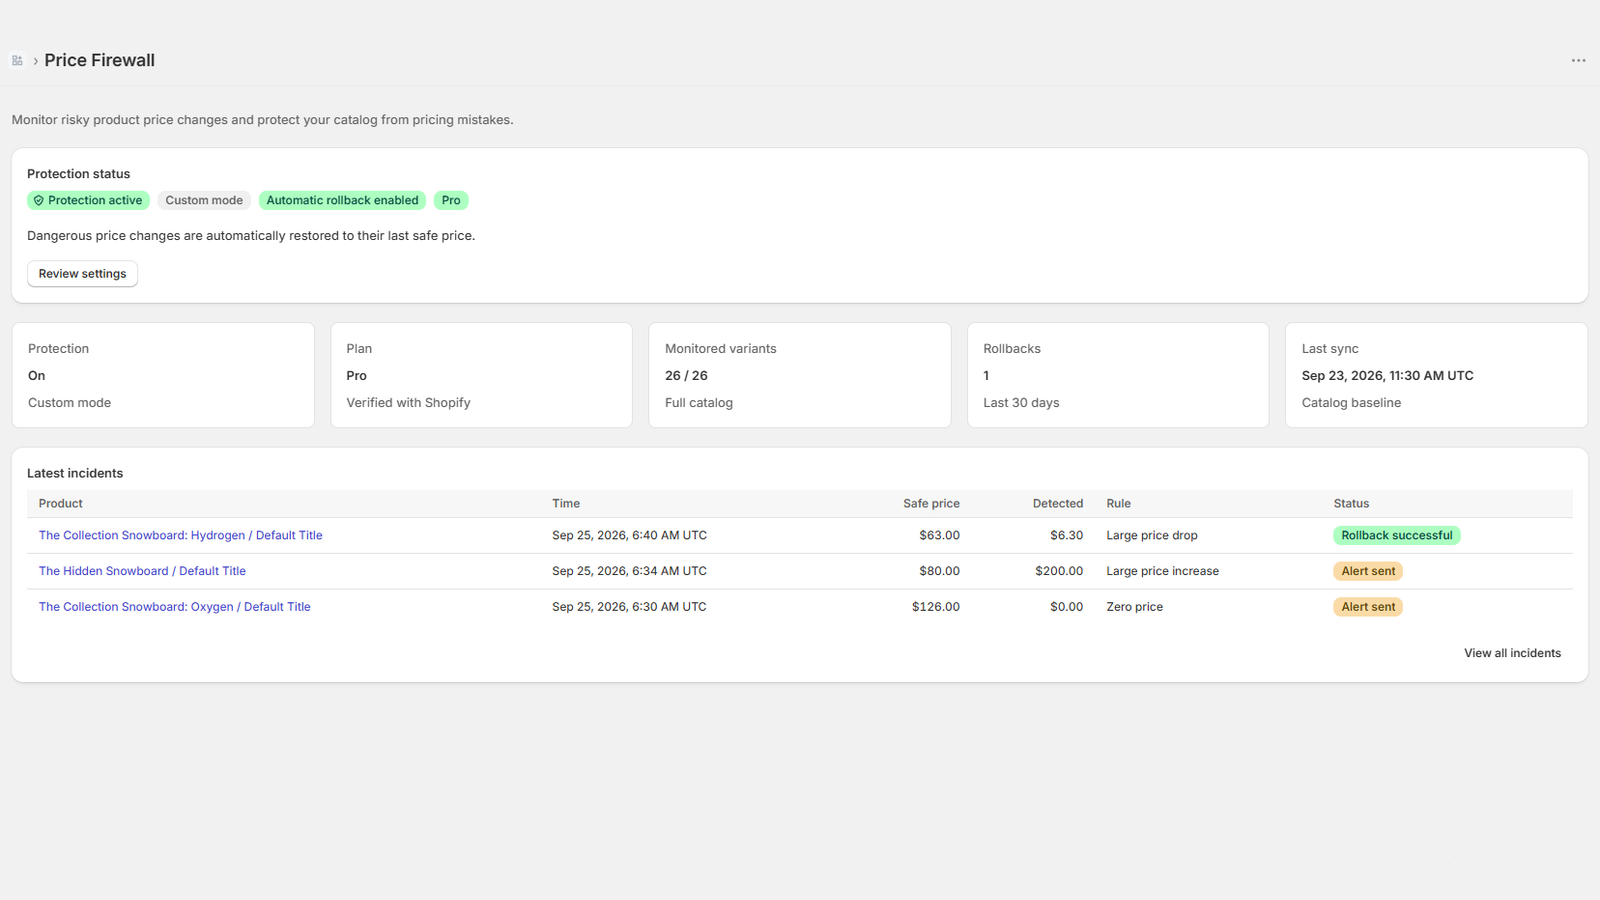
Task: Click the Large price drop rule cell
Action: pyautogui.click(x=1152, y=536)
